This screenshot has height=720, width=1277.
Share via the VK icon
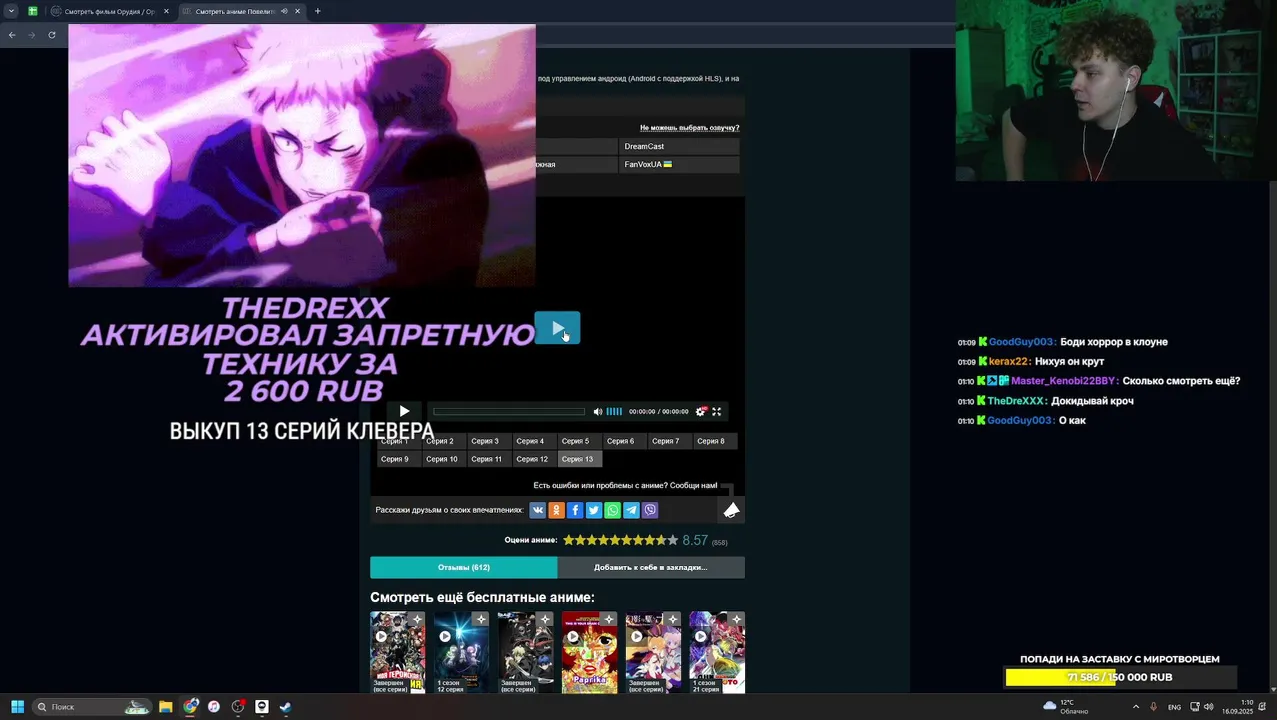538,510
